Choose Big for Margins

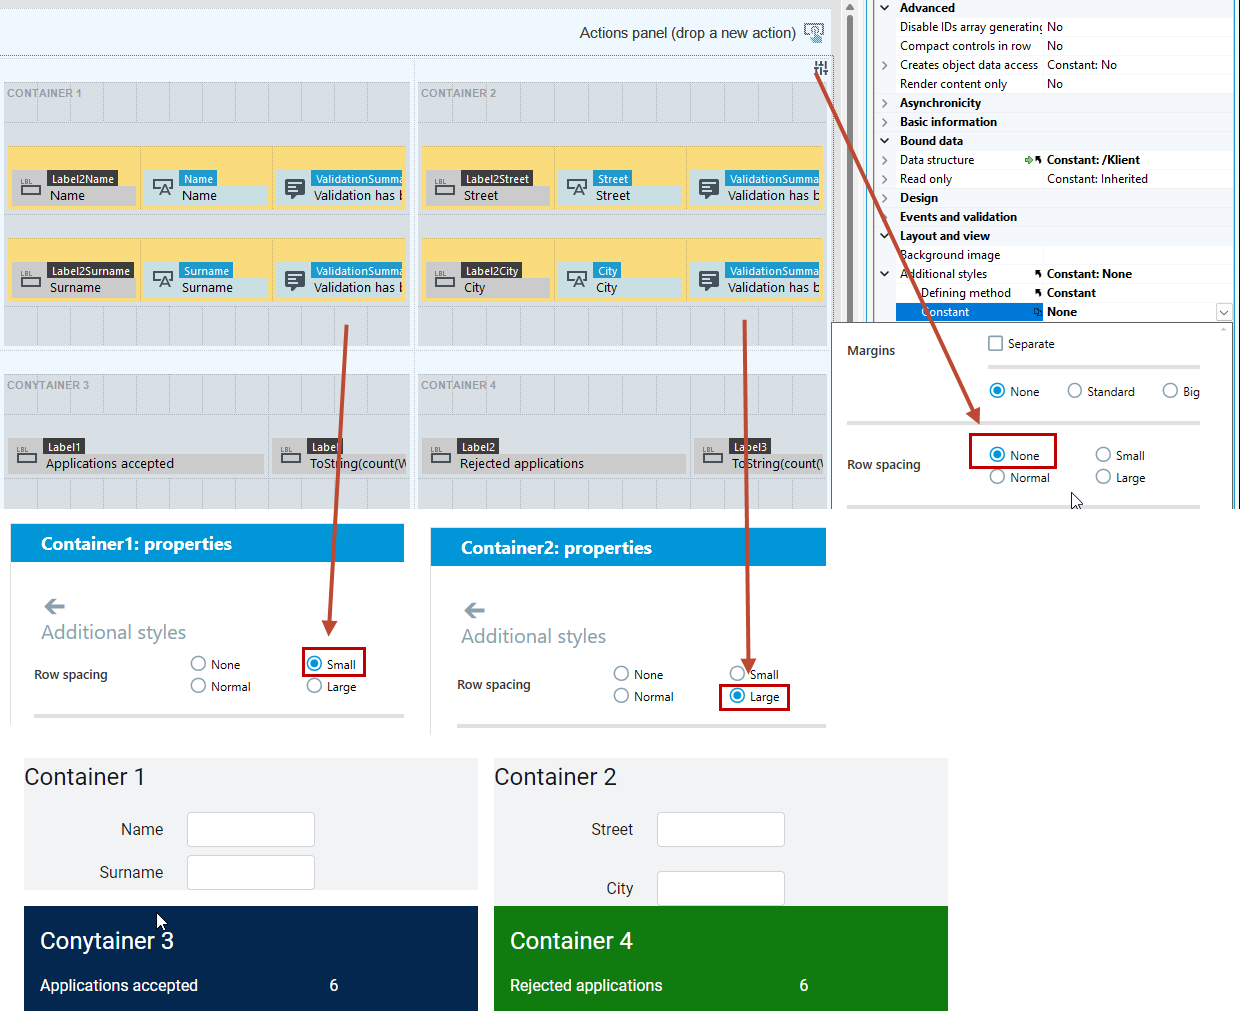click(1170, 391)
